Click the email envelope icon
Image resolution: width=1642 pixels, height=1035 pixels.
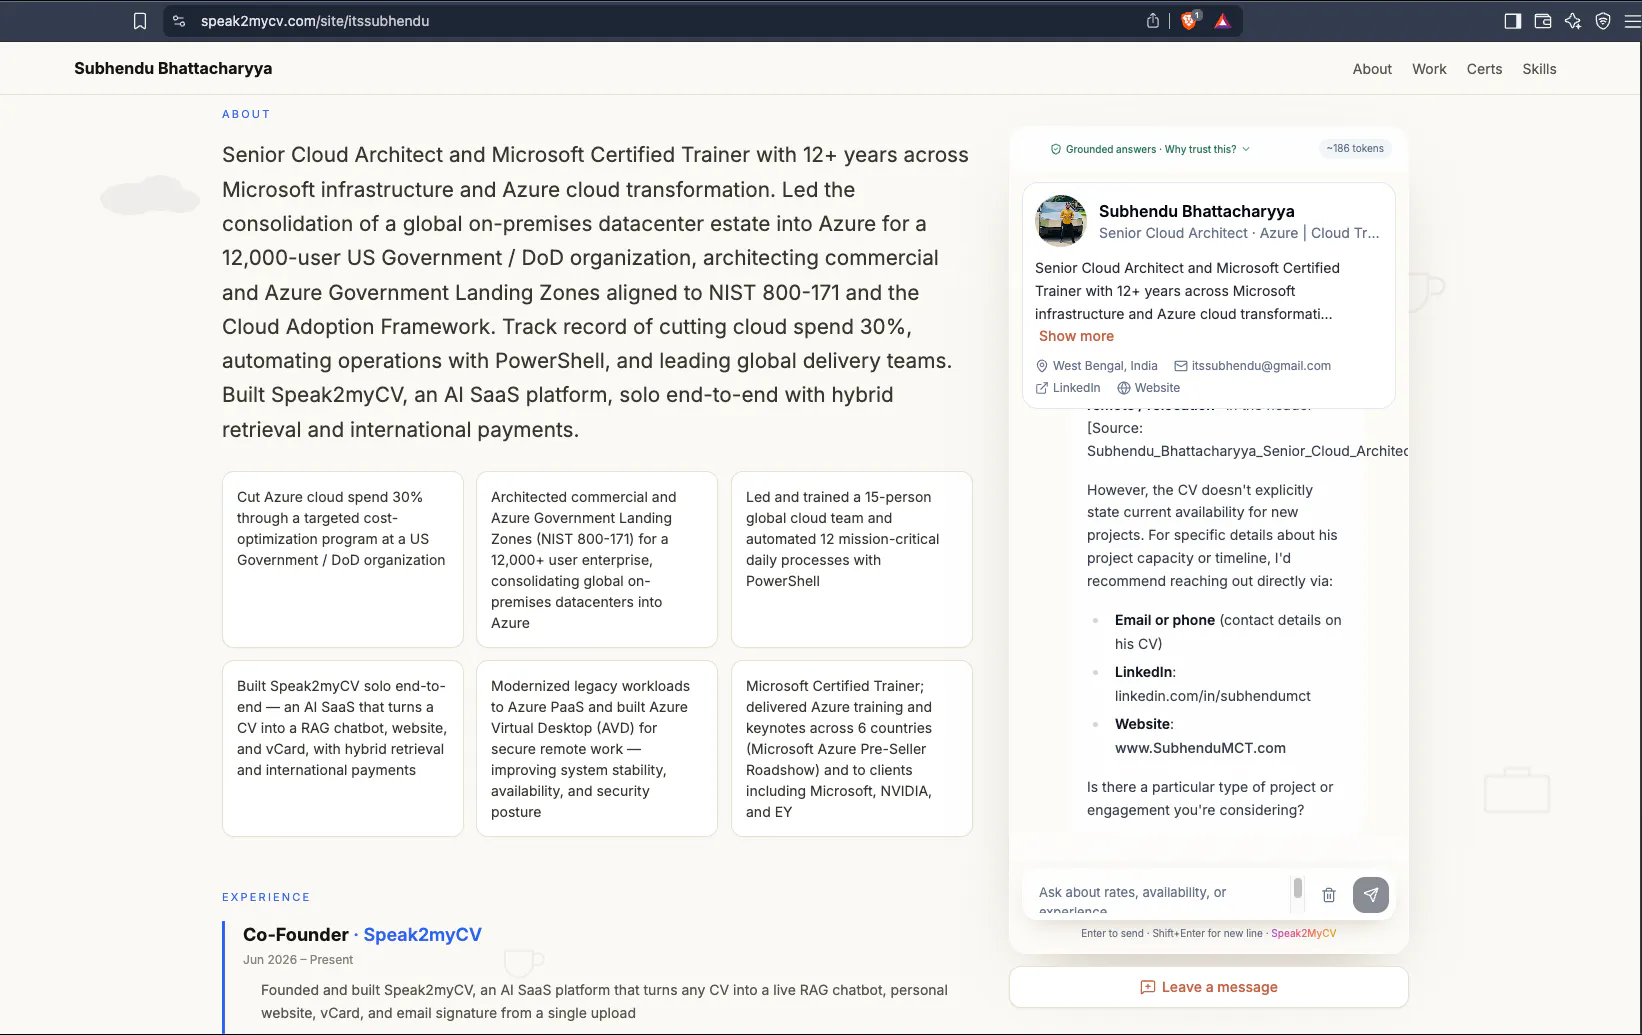click(1181, 366)
